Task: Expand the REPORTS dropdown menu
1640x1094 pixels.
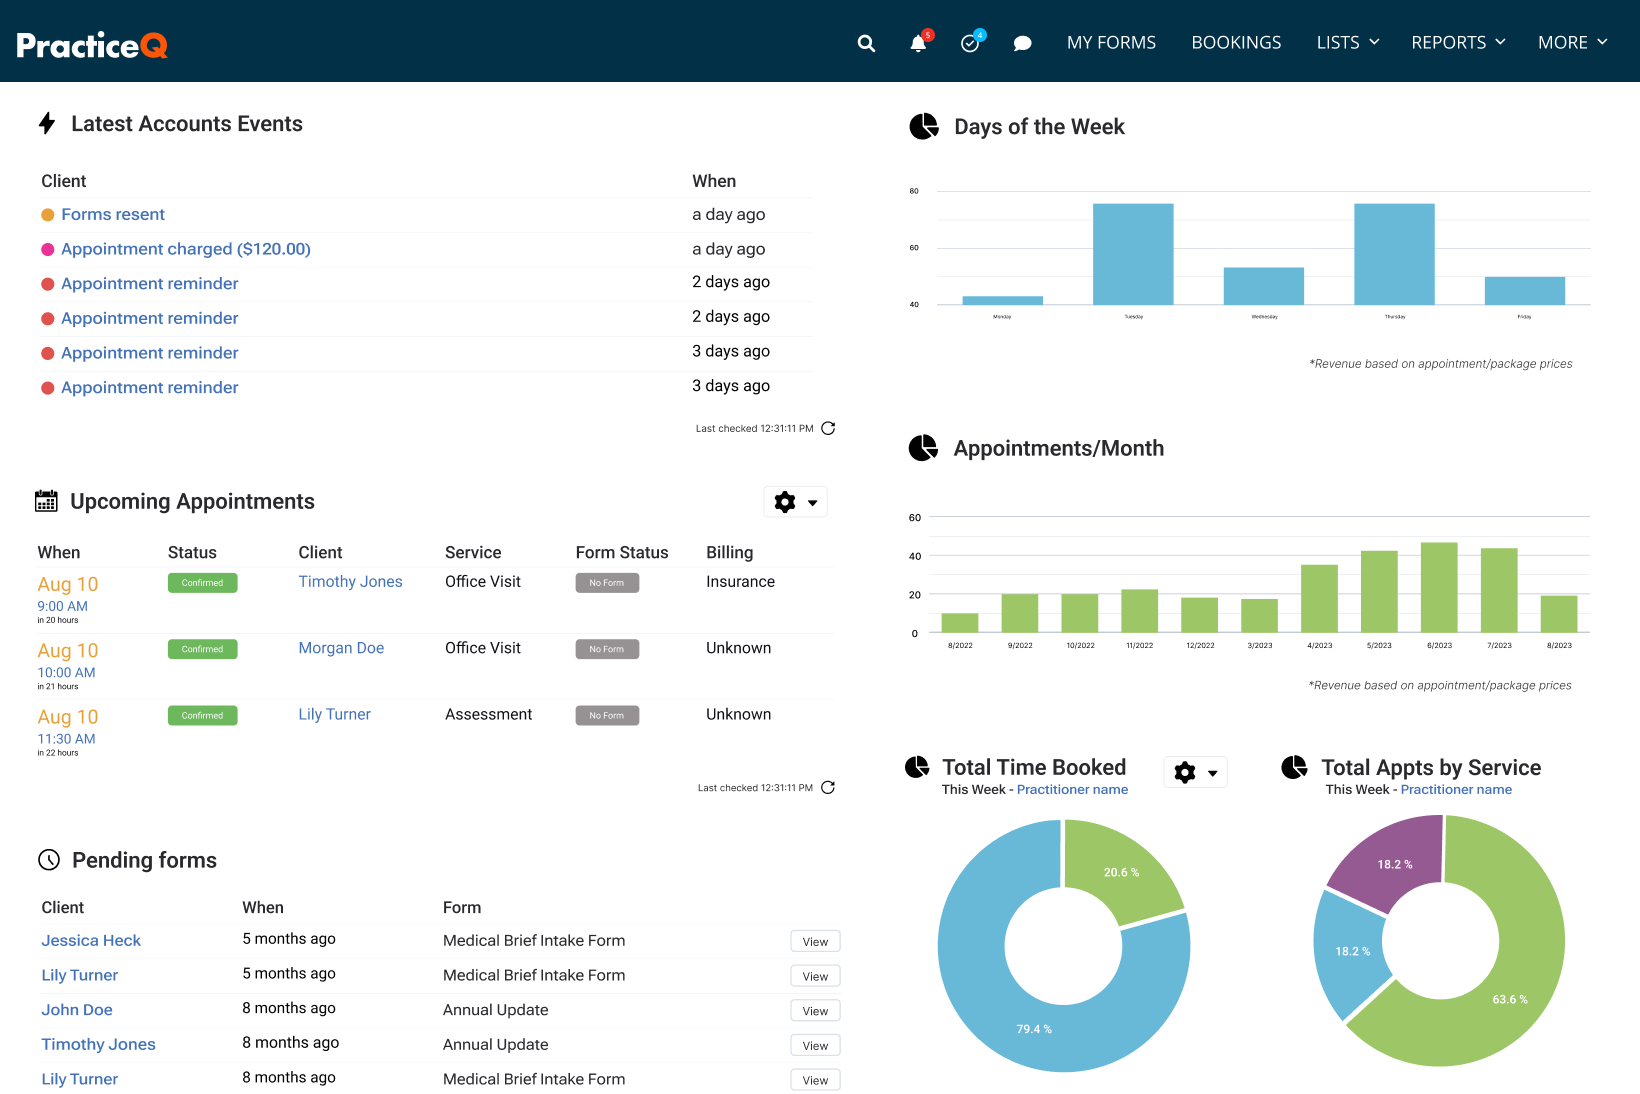Action: 1458,43
